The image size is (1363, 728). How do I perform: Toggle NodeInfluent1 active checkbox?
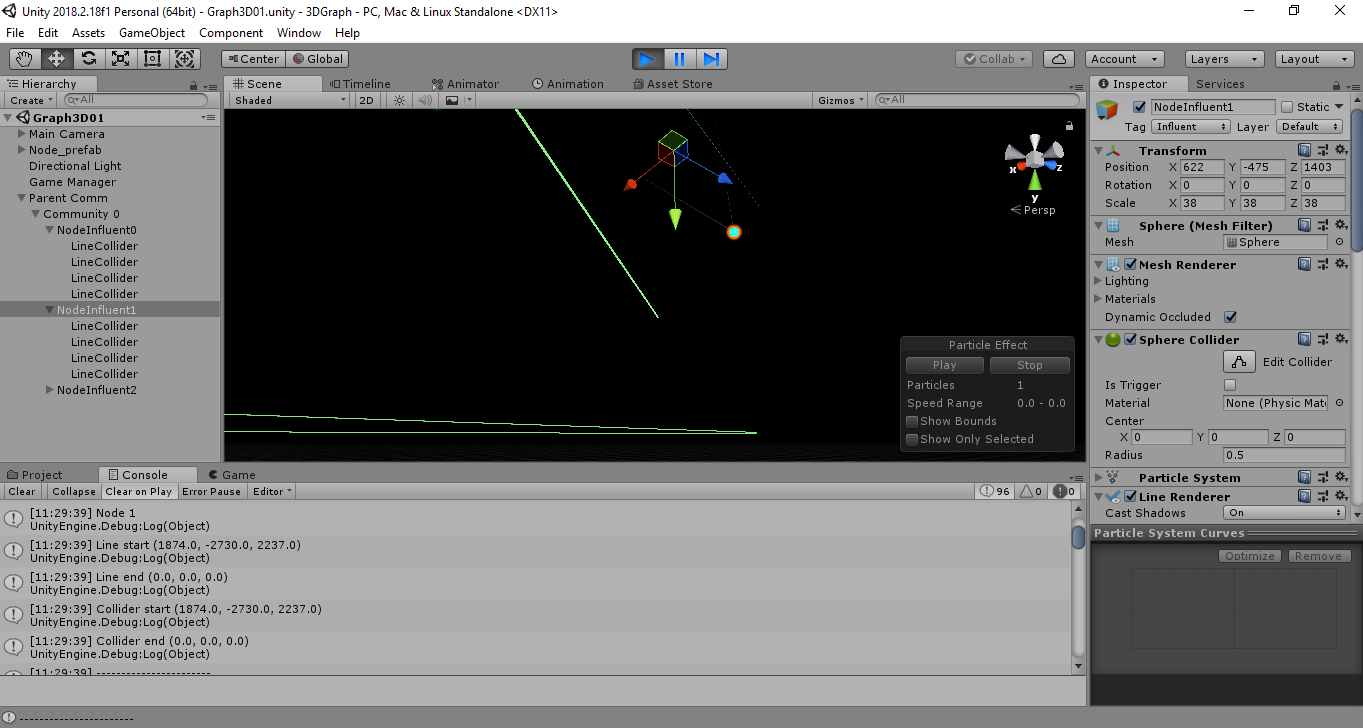[x=1138, y=107]
